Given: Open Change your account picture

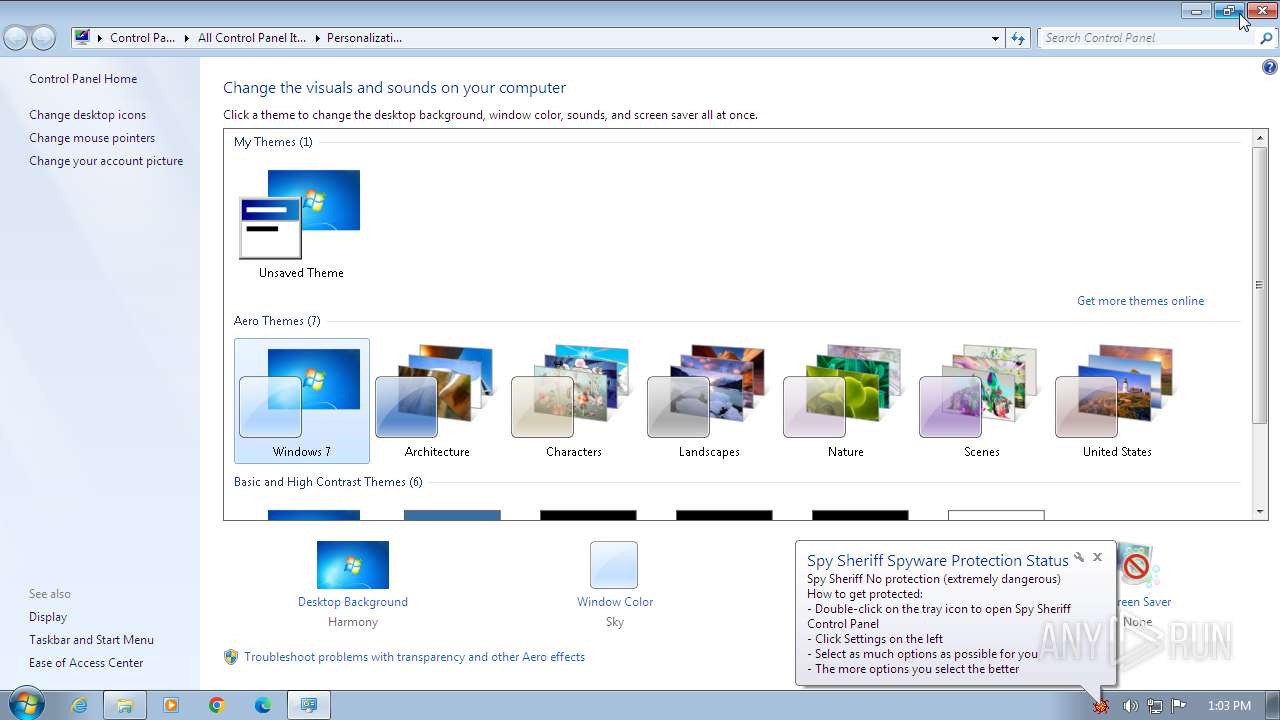Looking at the screenshot, I should click(106, 161).
